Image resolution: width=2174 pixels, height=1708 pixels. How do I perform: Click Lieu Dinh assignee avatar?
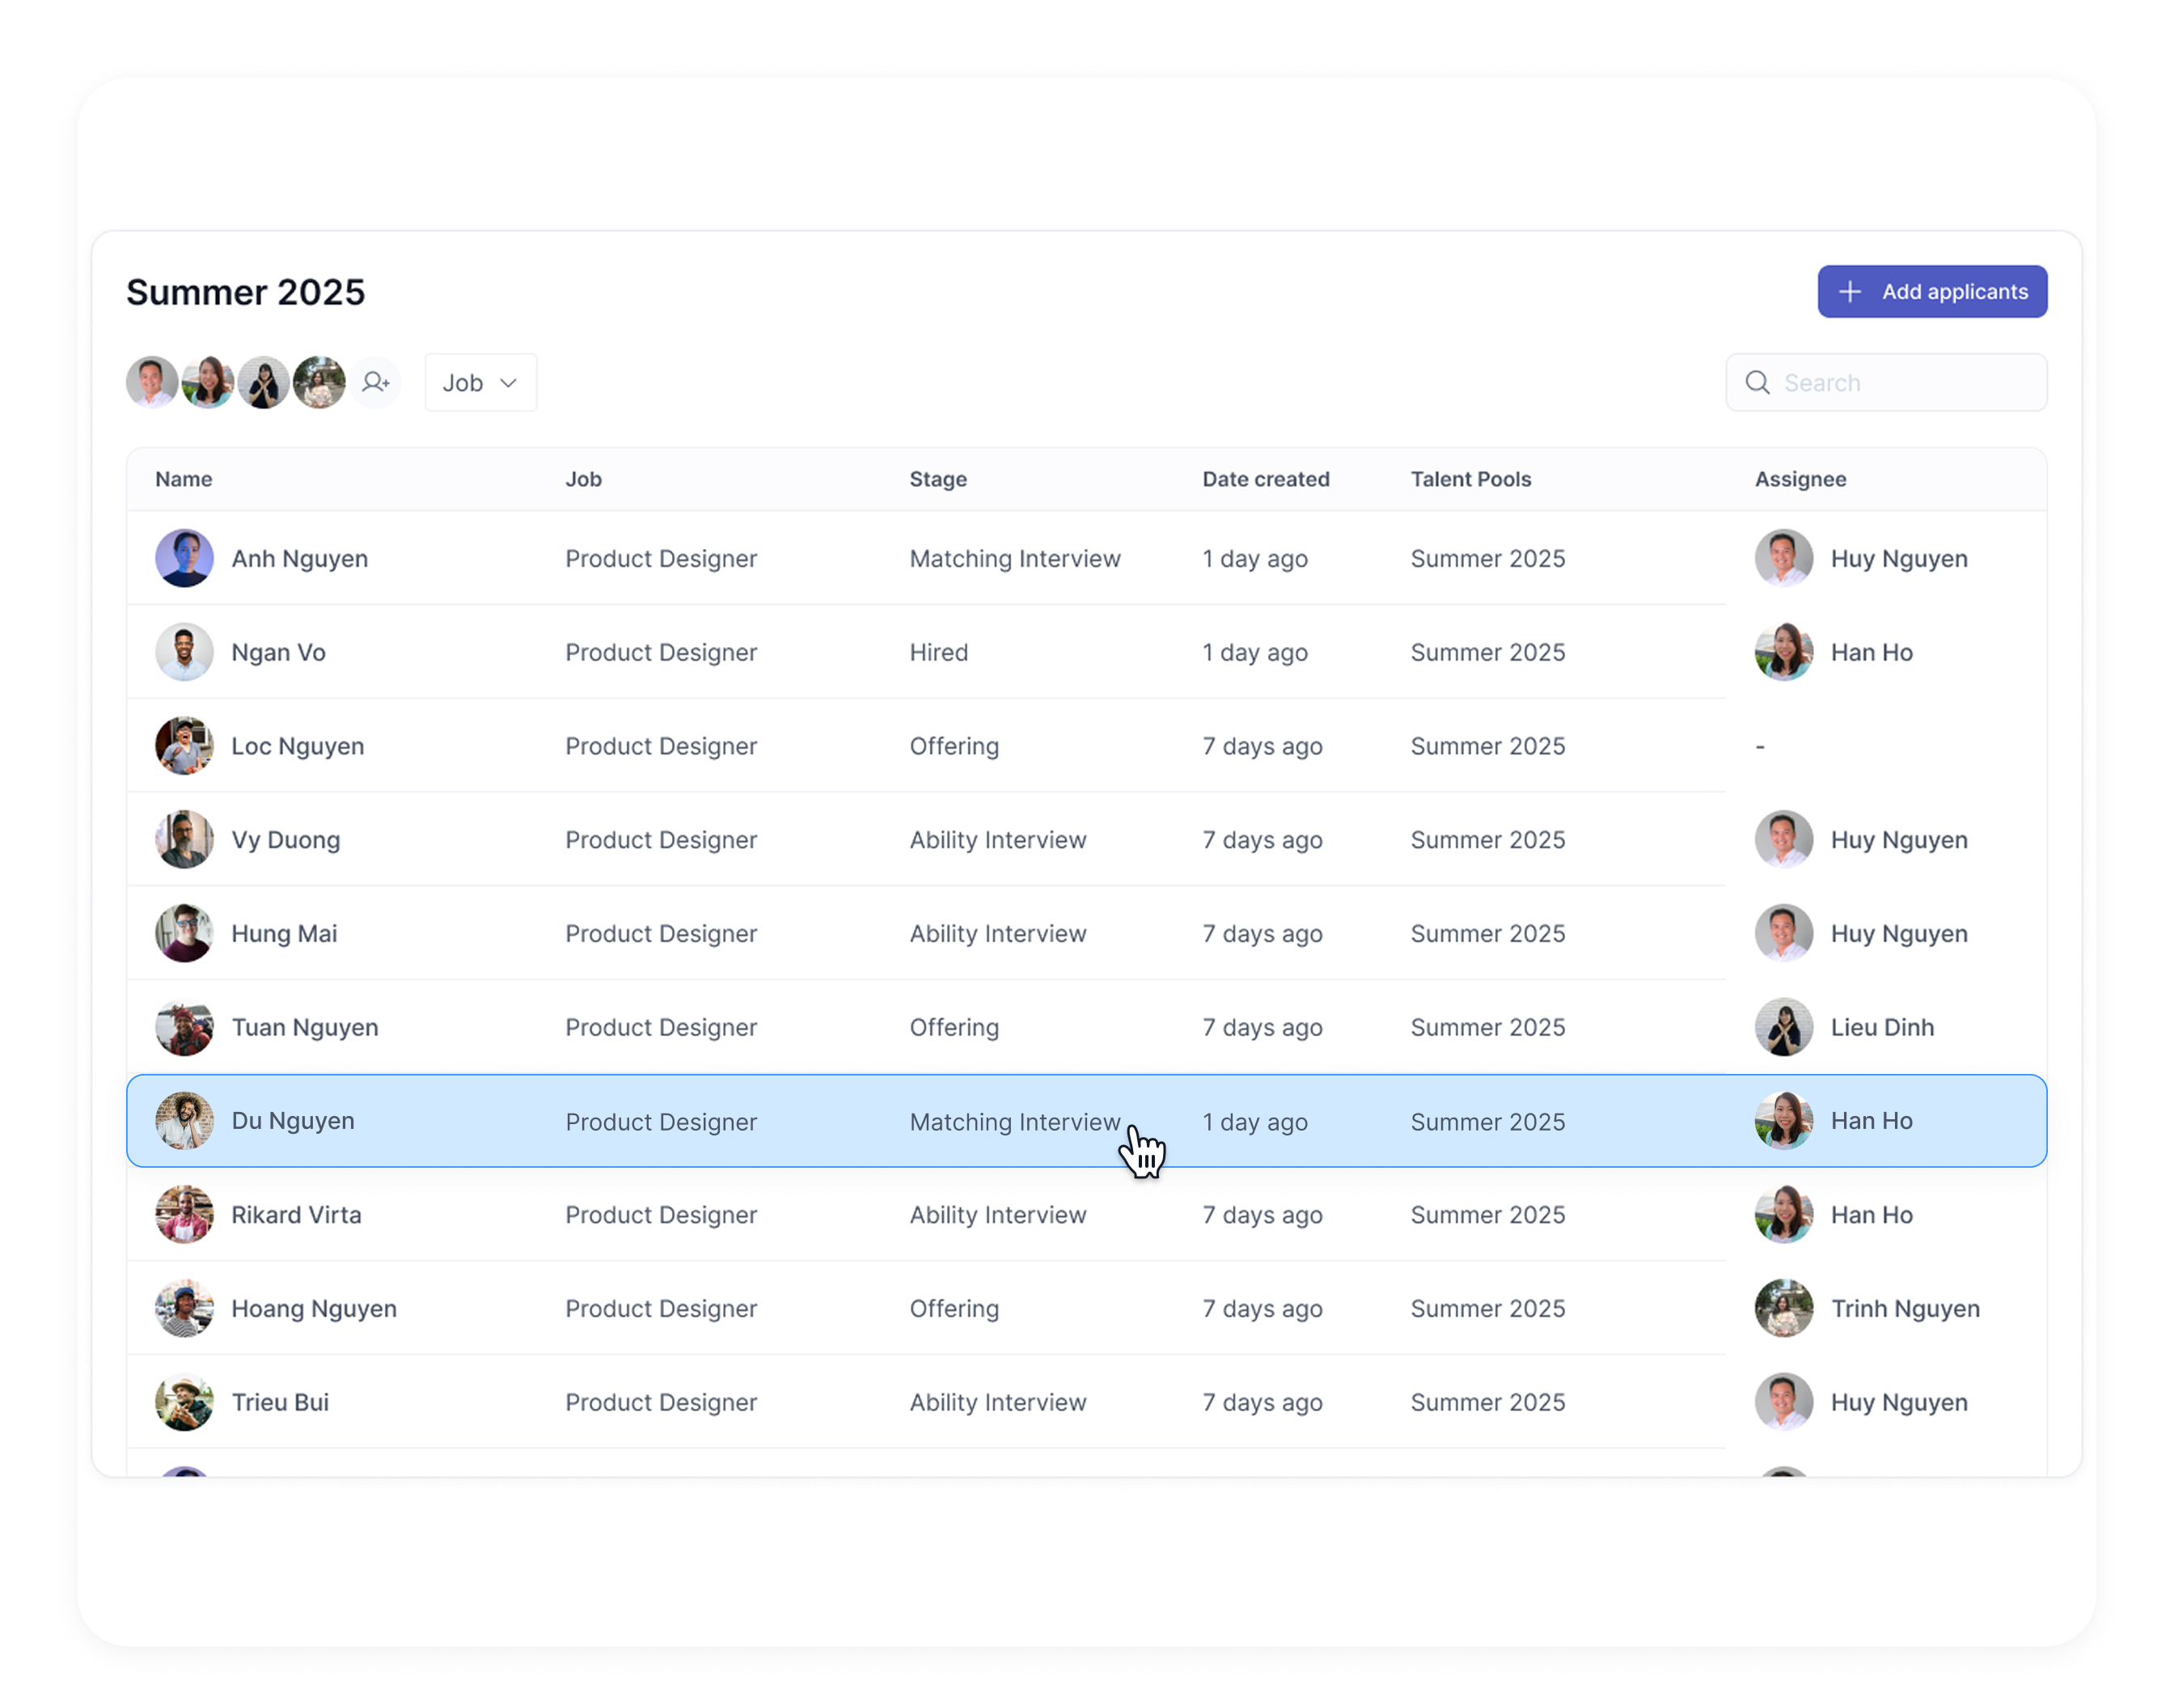(x=1784, y=1027)
